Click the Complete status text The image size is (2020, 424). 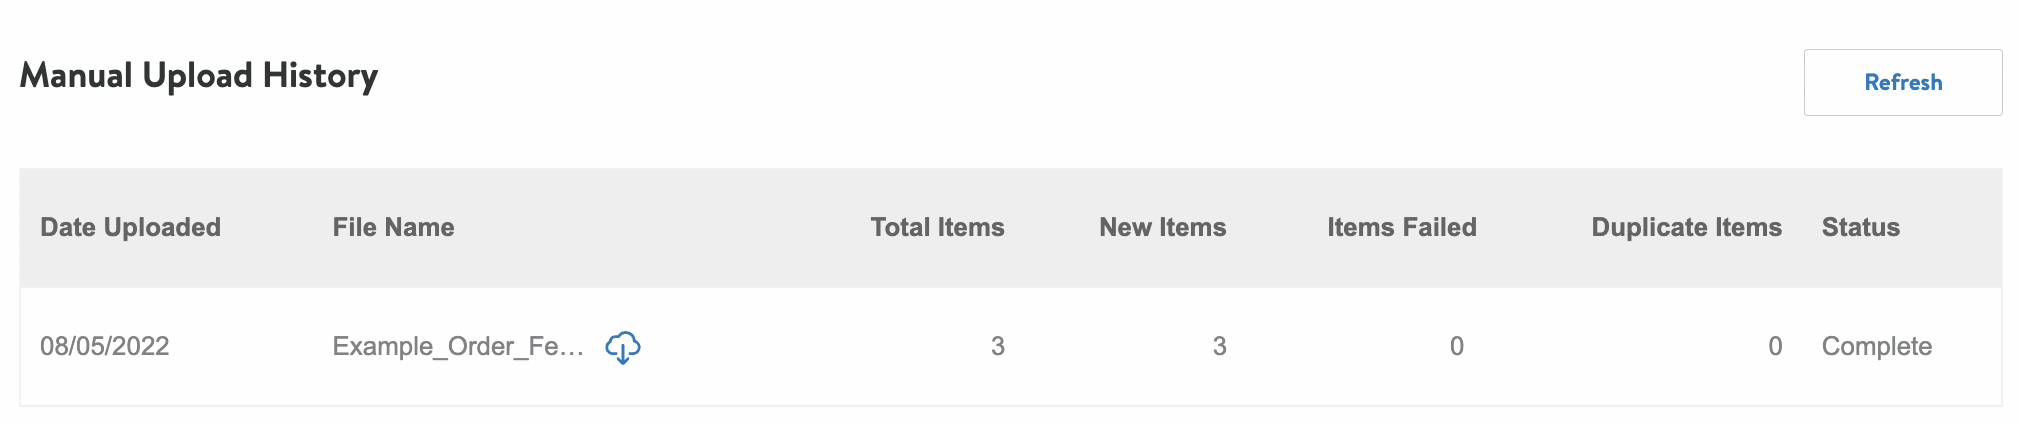1876,346
